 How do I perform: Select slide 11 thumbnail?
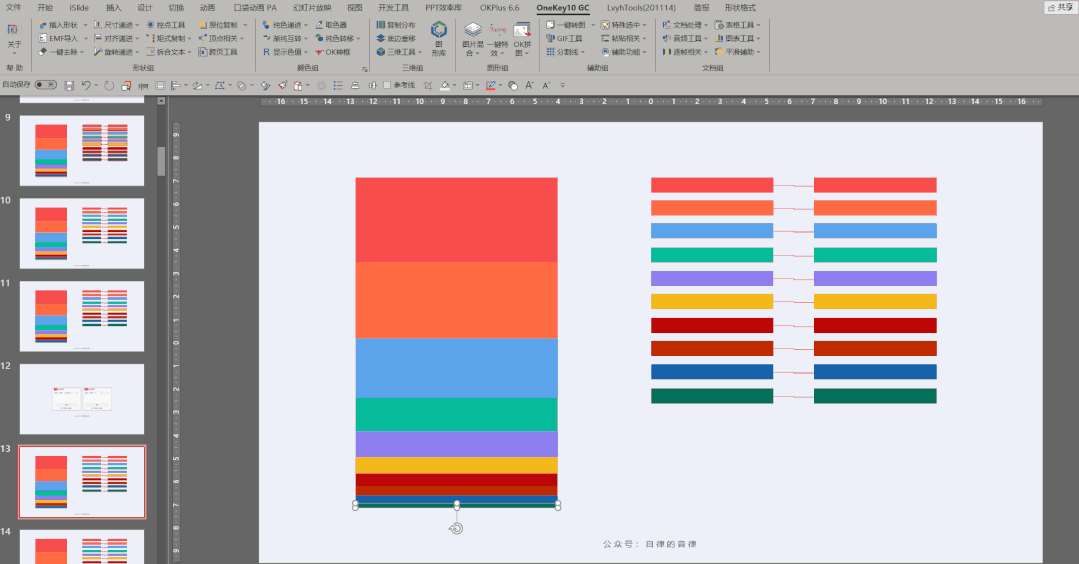82,316
